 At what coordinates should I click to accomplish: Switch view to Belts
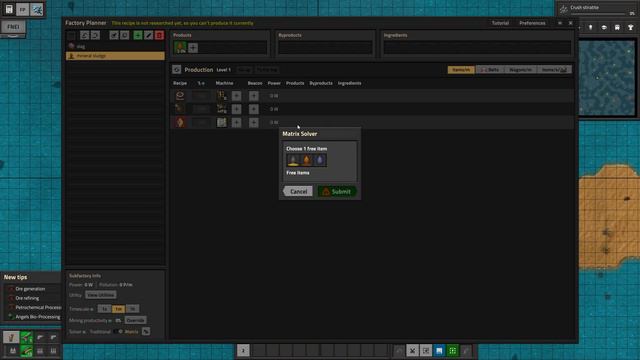[x=491, y=70]
